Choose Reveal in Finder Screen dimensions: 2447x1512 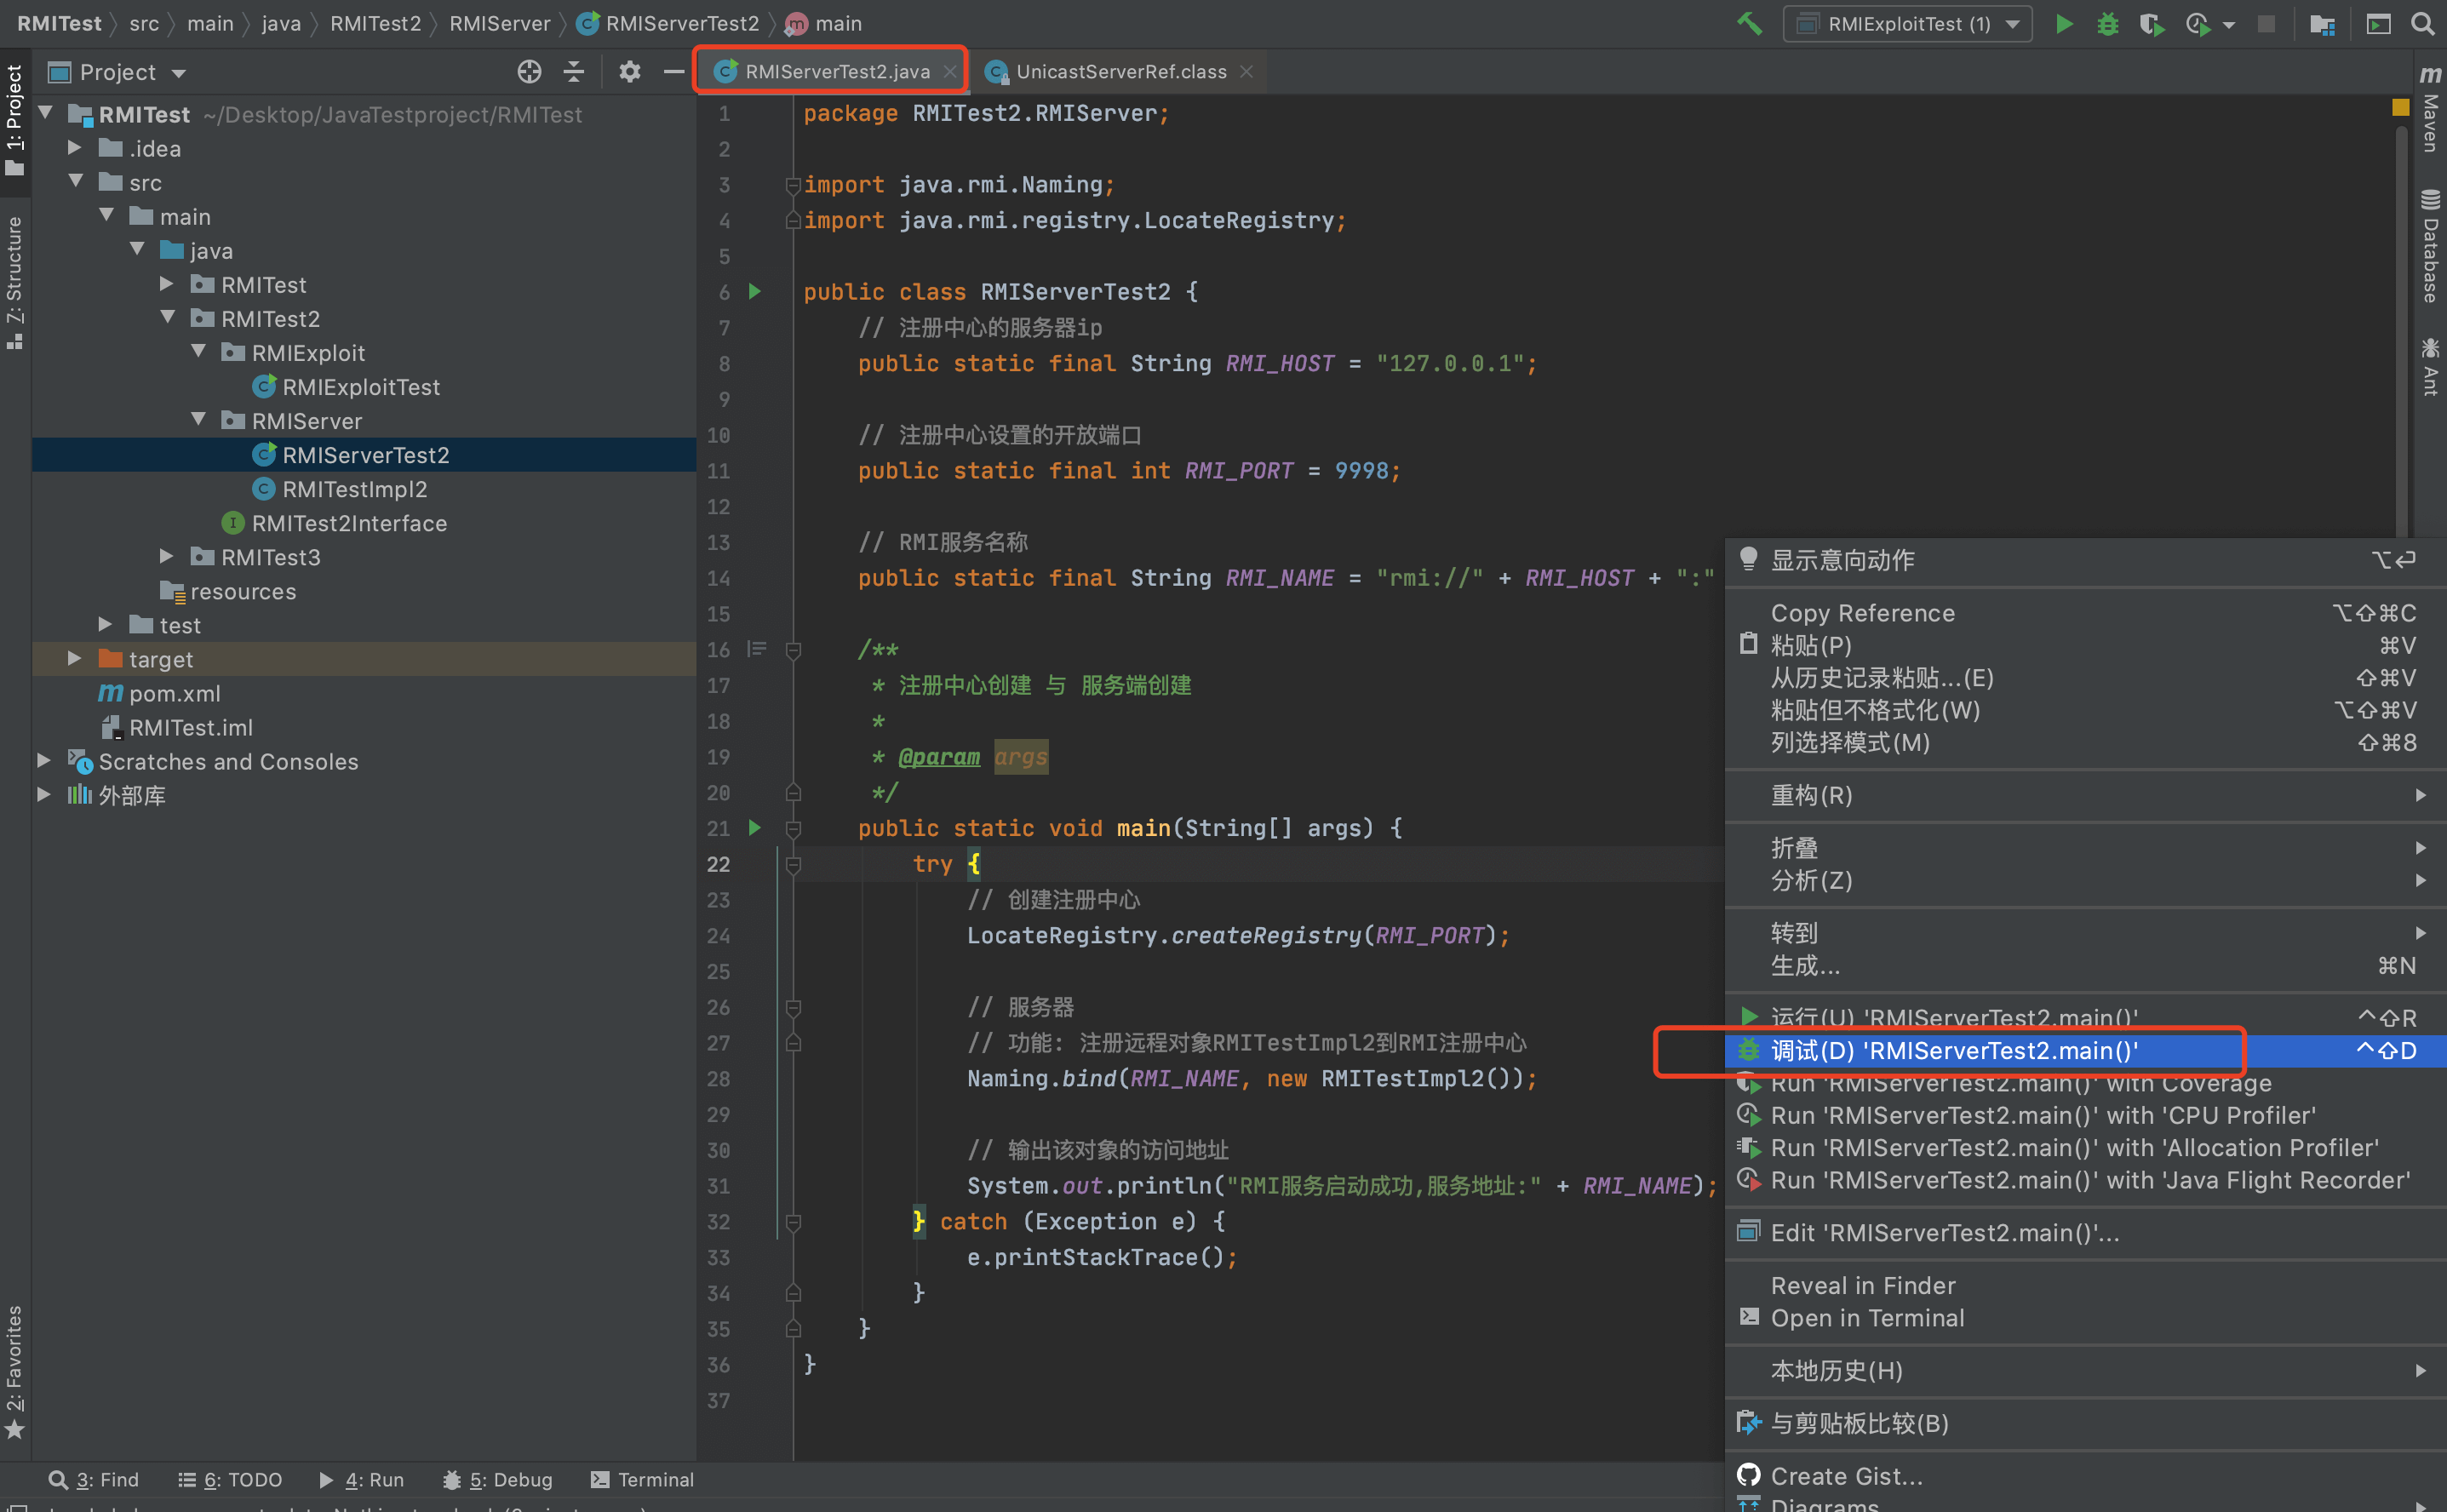pyautogui.click(x=2085, y=1285)
